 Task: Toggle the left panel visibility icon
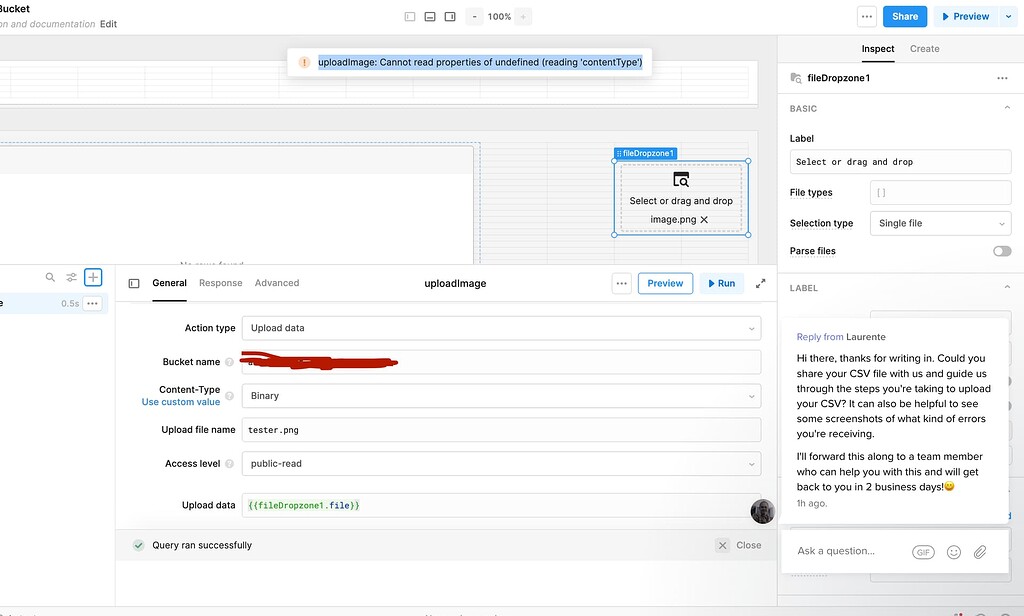point(410,16)
